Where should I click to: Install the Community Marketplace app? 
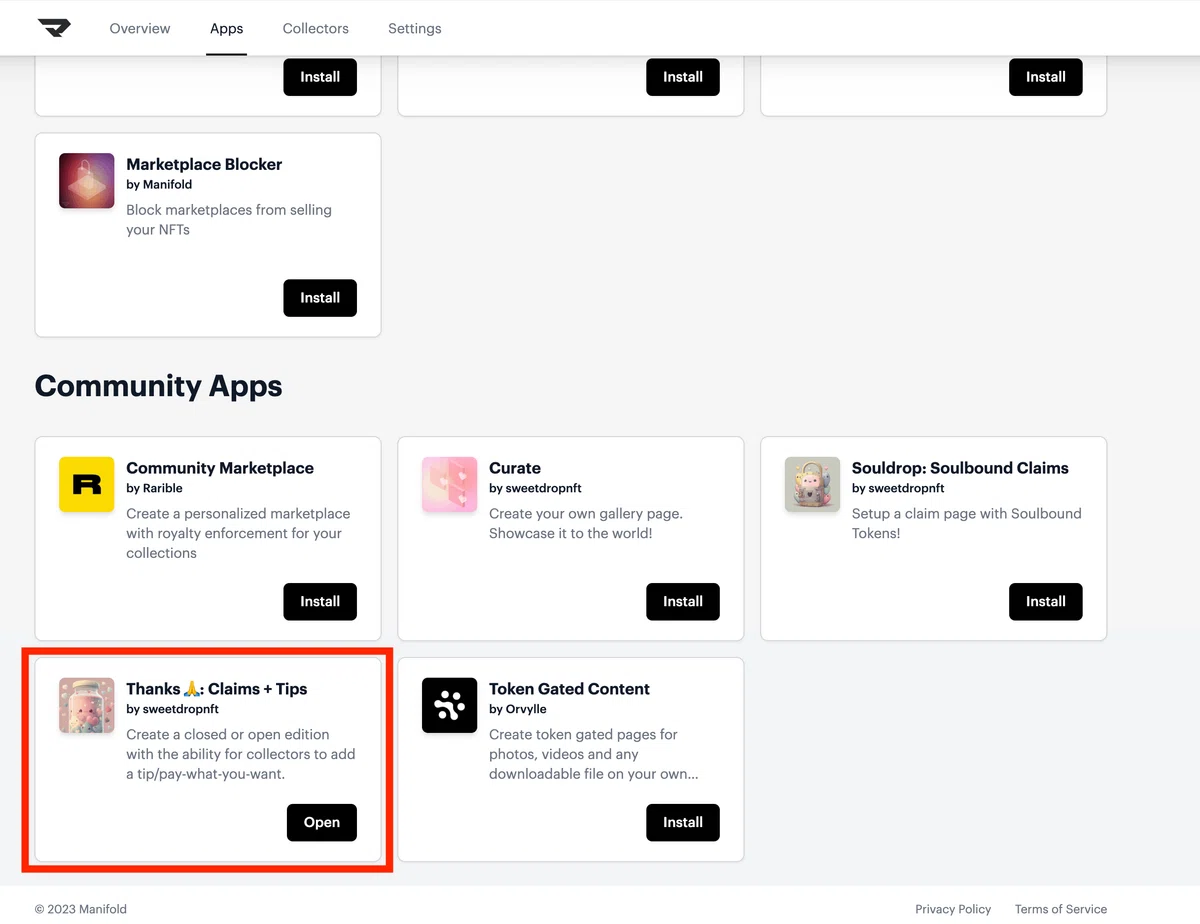[x=320, y=602]
